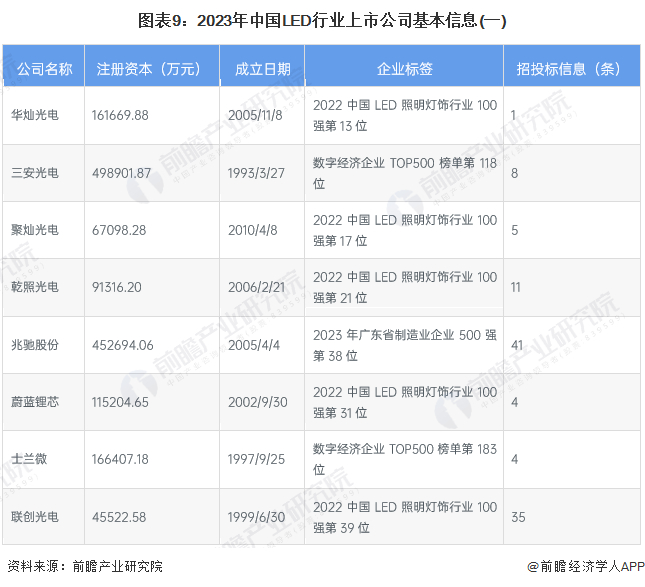Select registered capital value 166407.18
Image resolution: width=645 pixels, height=587 pixels.
click(120, 459)
